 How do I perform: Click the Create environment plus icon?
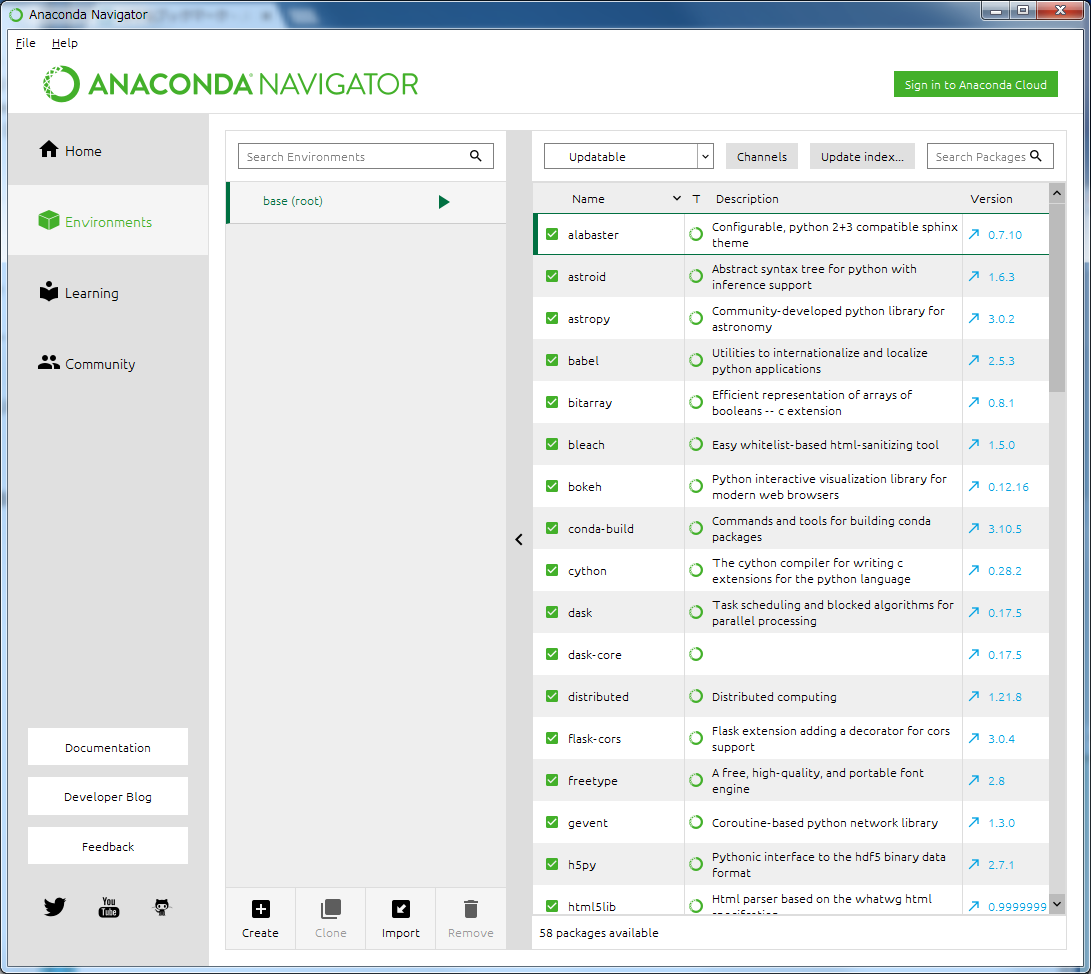point(260,909)
